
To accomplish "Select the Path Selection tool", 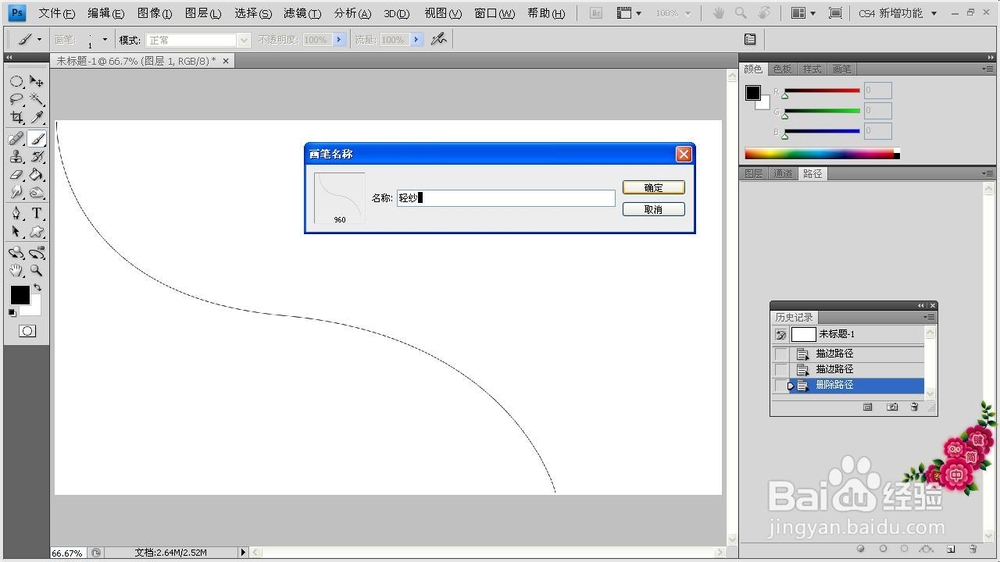I will pos(17,231).
